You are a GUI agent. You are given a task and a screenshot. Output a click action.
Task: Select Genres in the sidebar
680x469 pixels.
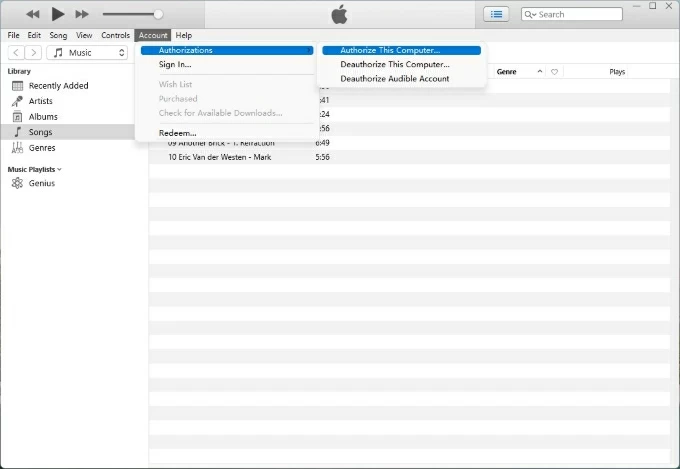click(x=42, y=148)
